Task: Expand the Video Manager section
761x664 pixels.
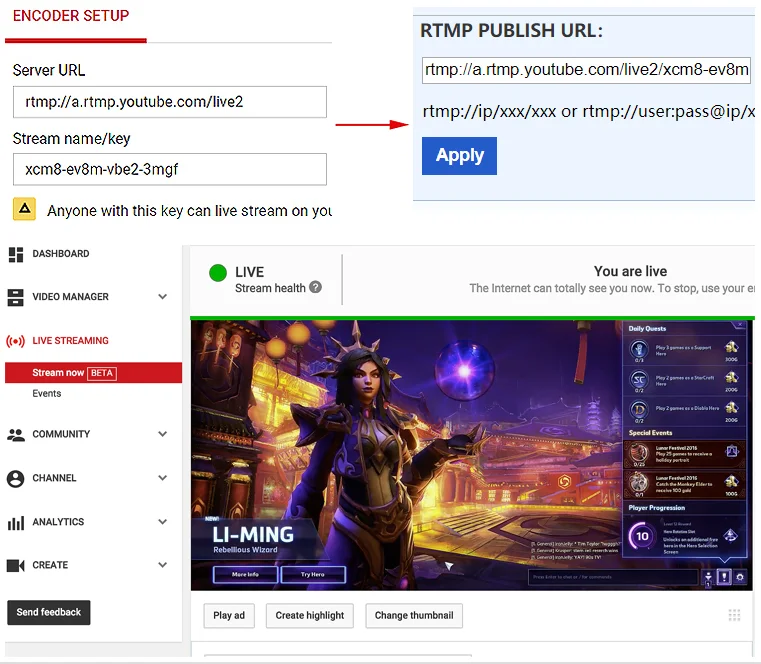Action: [163, 297]
